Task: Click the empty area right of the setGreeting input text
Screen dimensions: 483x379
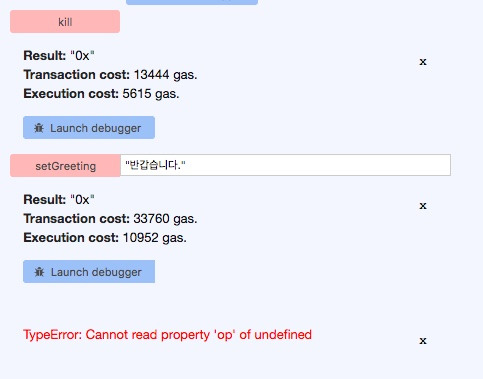Action: click(317, 165)
